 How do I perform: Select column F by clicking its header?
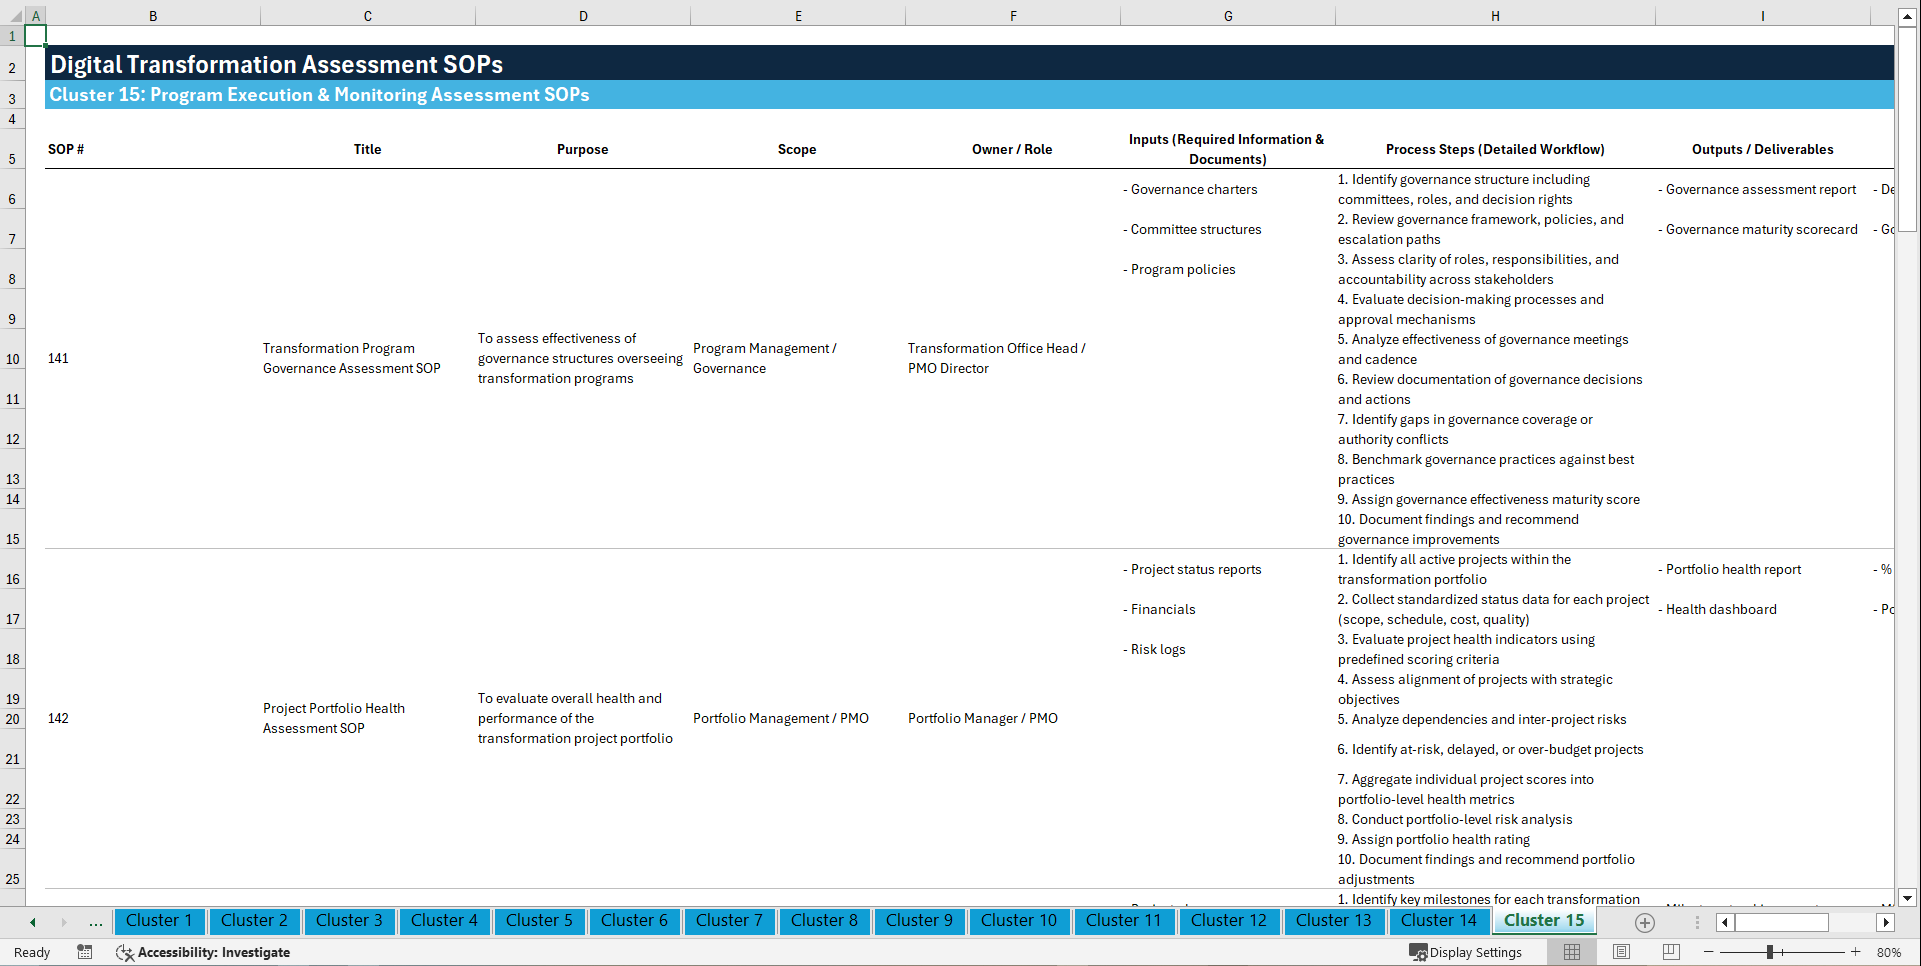pyautogui.click(x=1013, y=15)
